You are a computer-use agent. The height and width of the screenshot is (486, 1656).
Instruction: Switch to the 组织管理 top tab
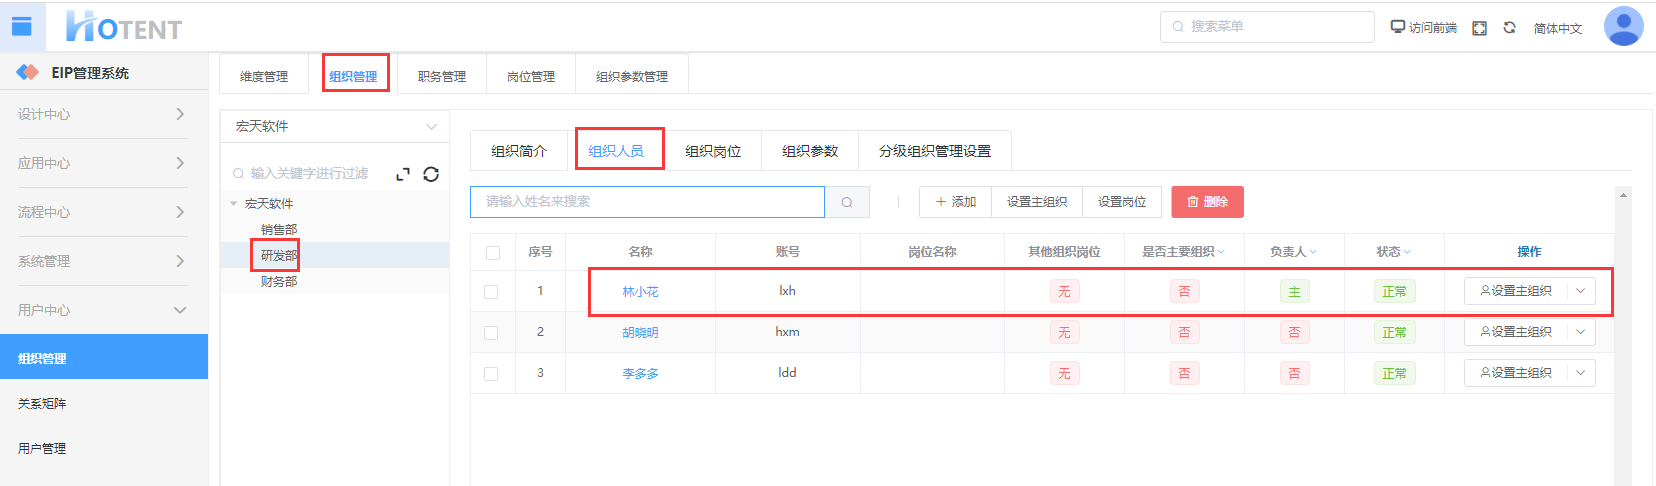pos(353,76)
